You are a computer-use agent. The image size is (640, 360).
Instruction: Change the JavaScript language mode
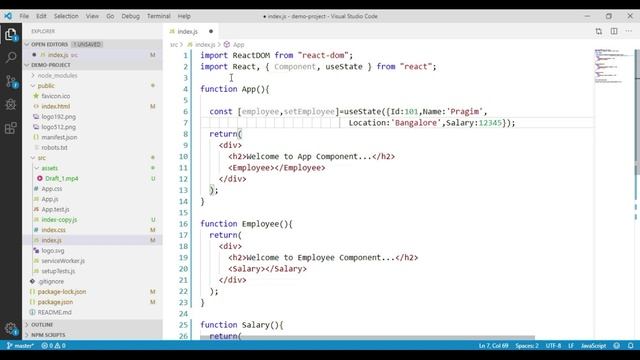(593, 346)
